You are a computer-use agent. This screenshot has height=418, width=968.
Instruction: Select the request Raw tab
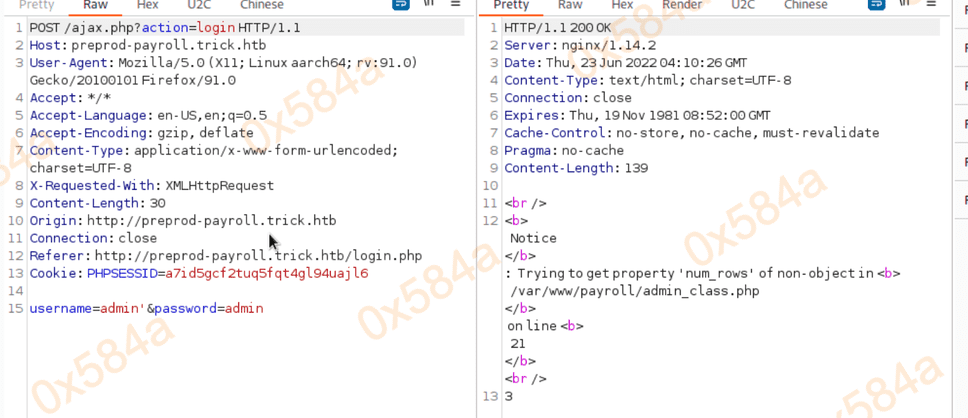tap(95, 5)
